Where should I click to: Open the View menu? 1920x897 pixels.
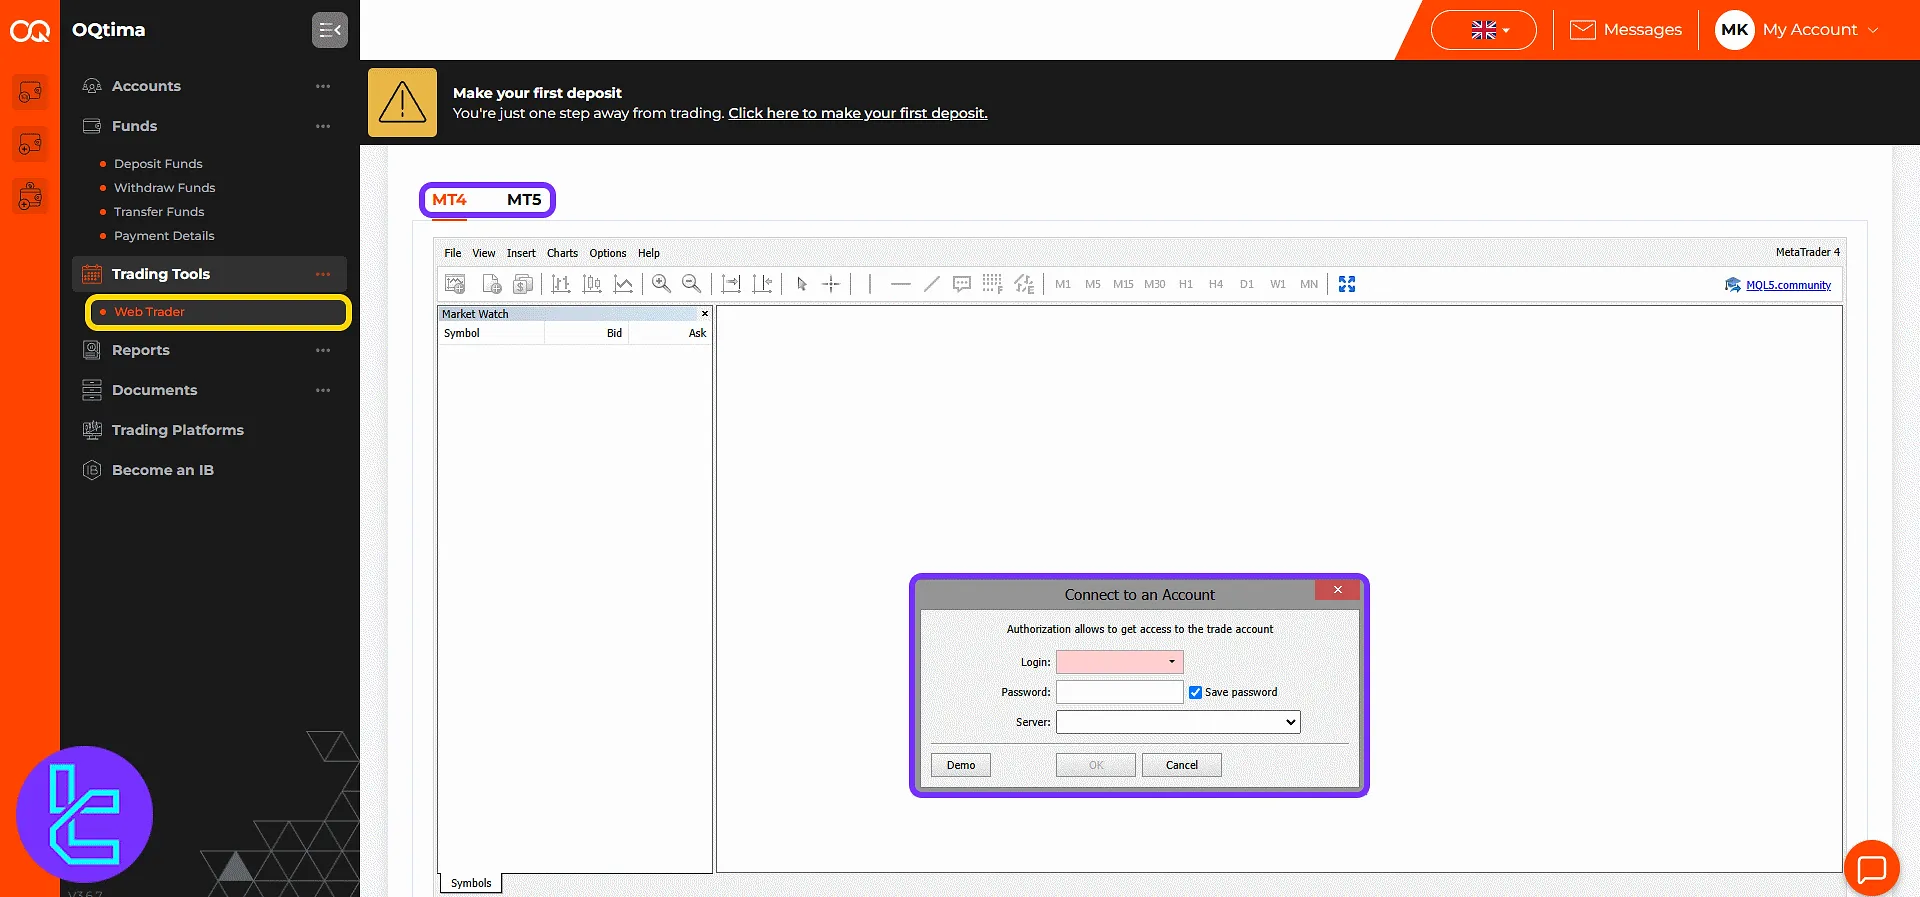click(x=484, y=253)
